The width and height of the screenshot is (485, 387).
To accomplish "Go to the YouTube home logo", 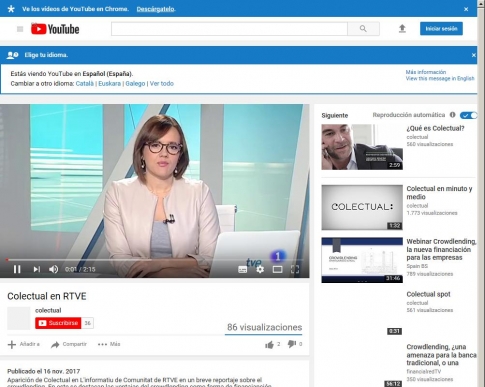I will click(55, 29).
